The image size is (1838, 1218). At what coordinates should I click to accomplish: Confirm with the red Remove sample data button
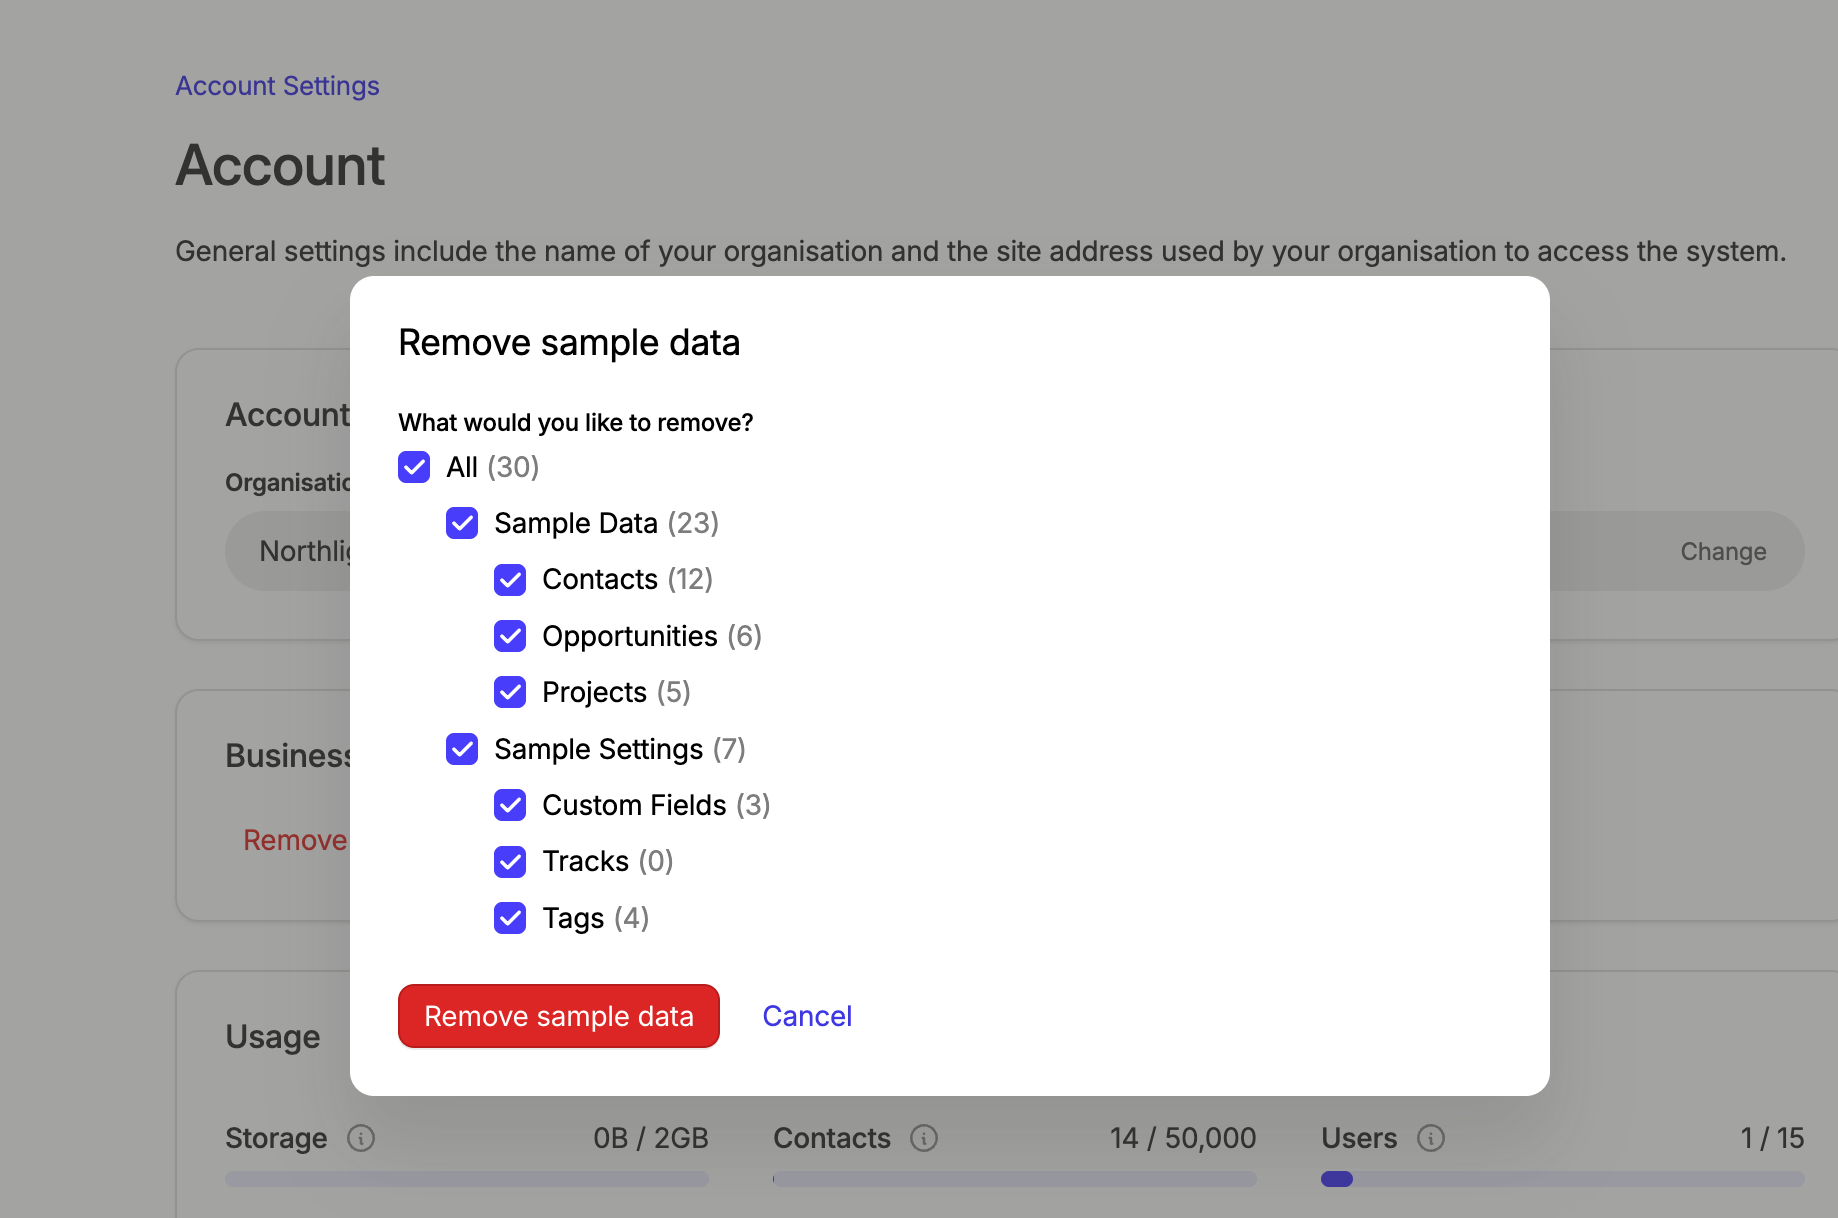pos(559,1016)
